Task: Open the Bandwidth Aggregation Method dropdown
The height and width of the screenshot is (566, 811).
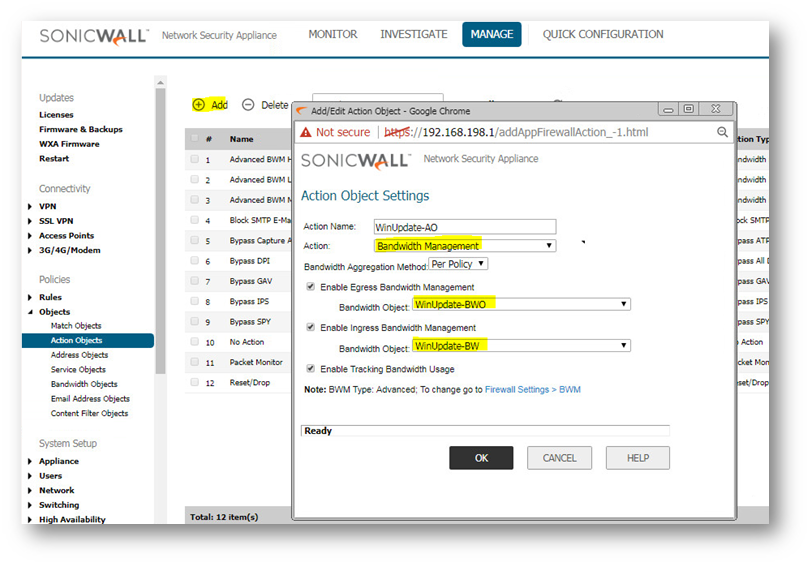Action: point(458,264)
